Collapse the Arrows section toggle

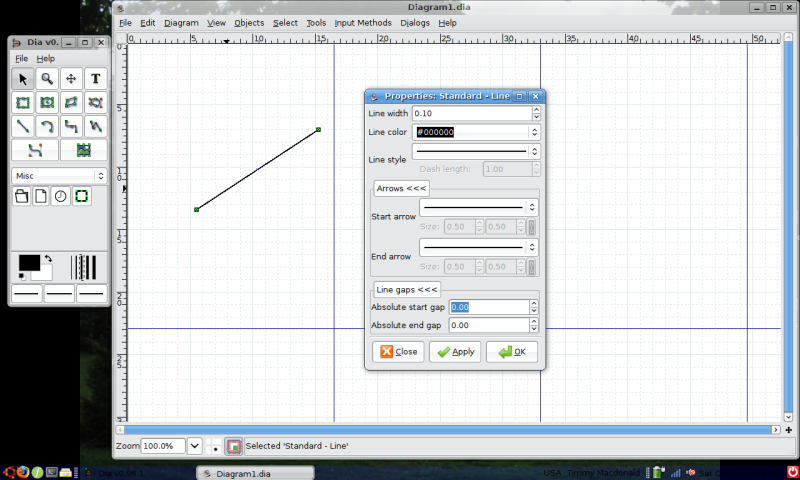[x=401, y=188]
